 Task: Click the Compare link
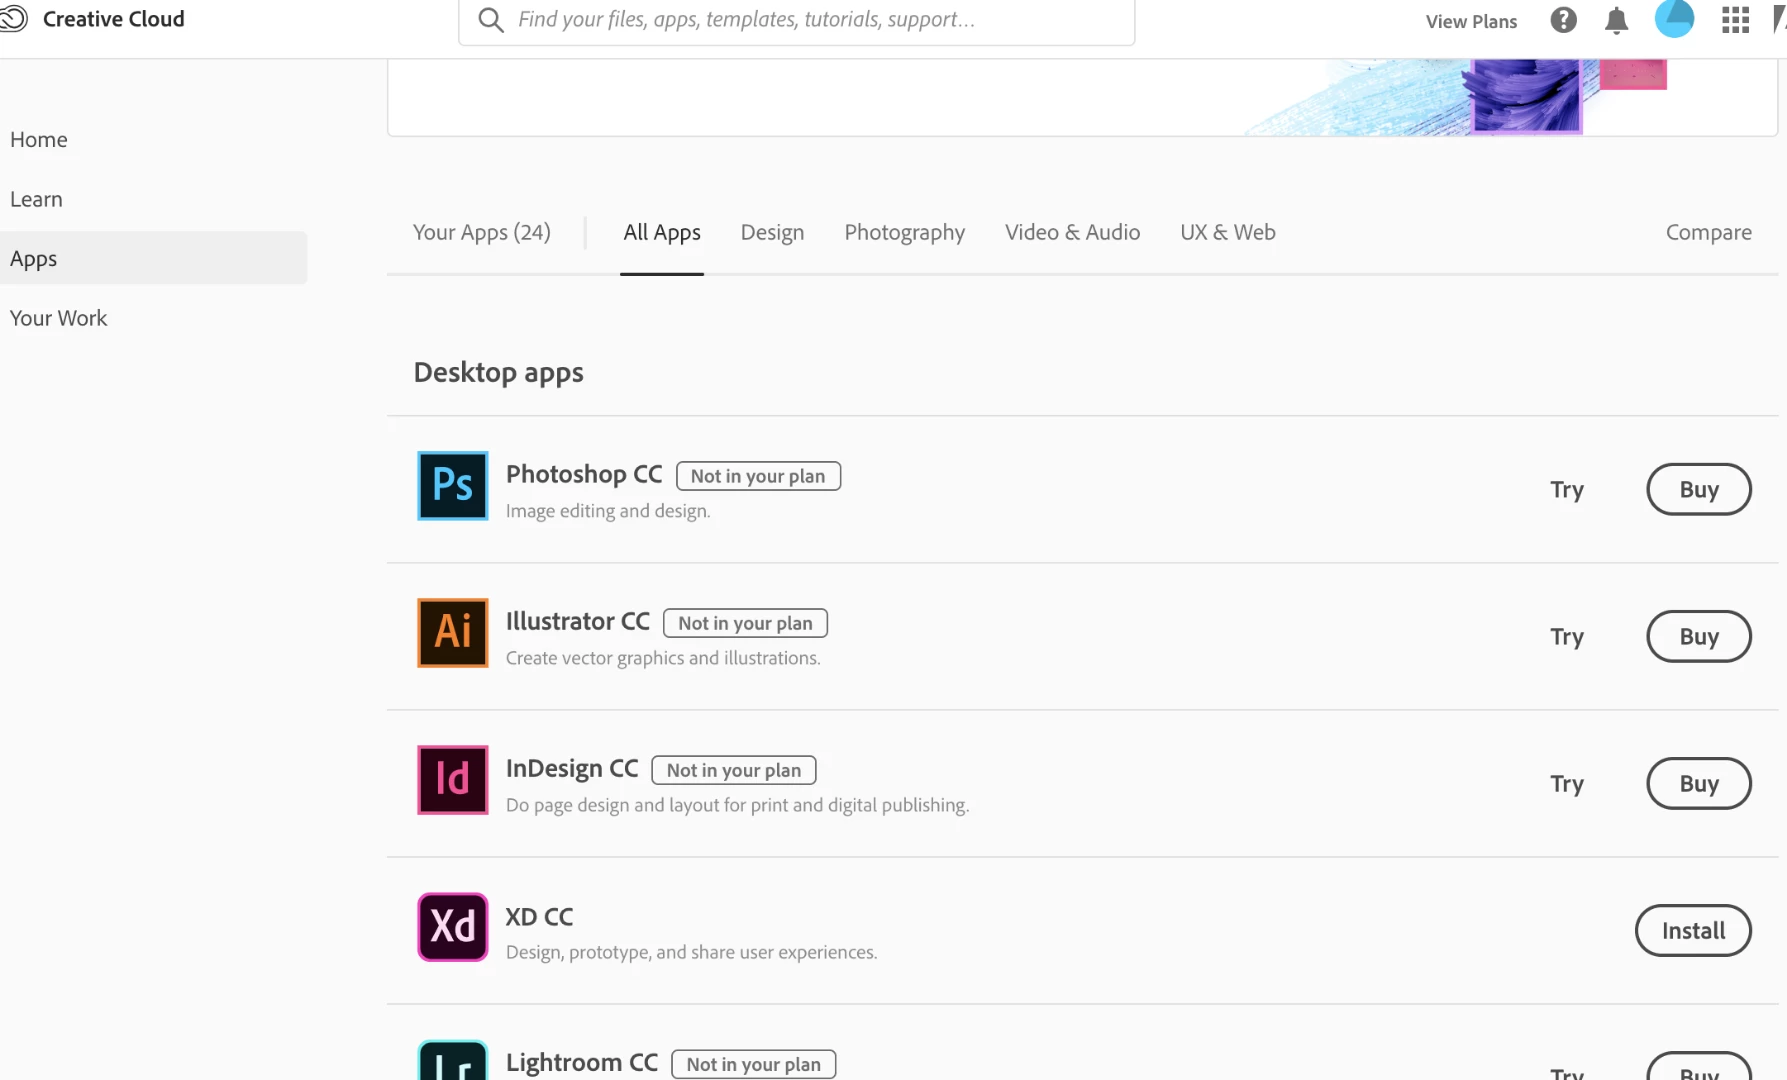pos(1709,232)
